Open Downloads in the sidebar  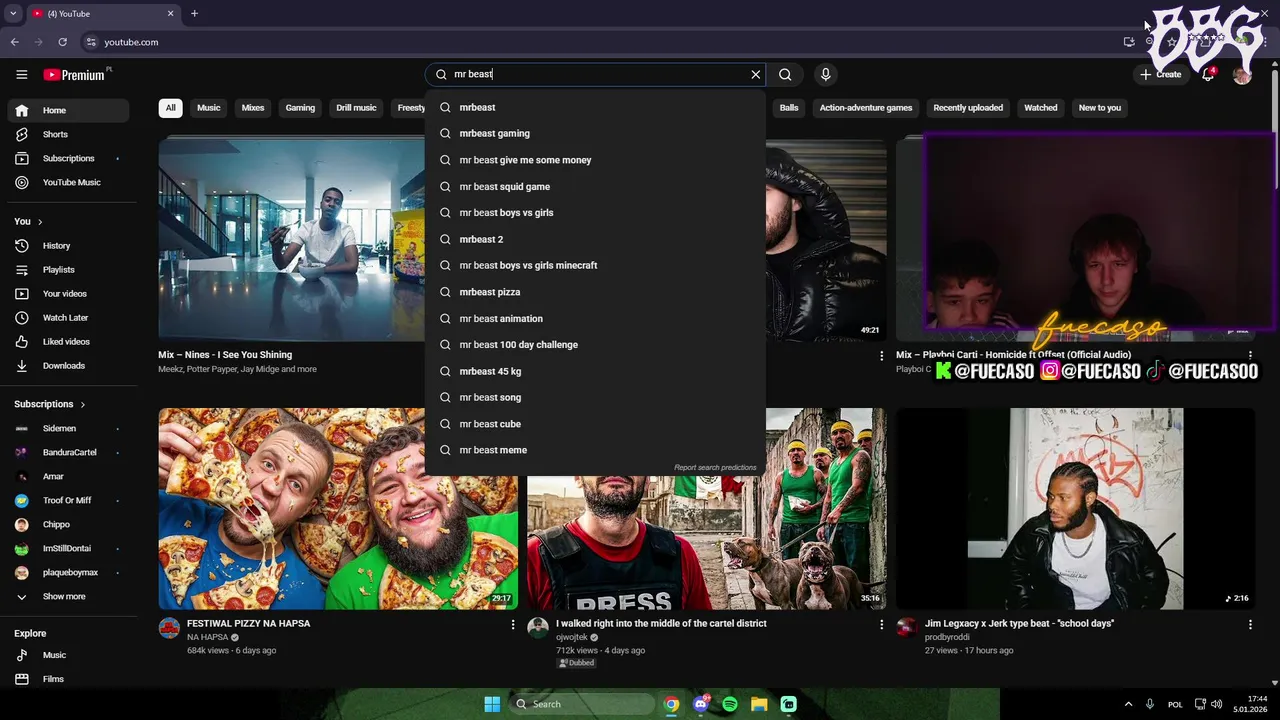coord(69,365)
